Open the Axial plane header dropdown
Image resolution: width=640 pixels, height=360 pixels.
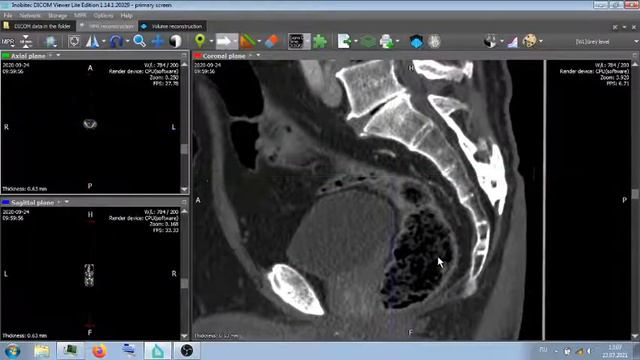tap(58, 55)
